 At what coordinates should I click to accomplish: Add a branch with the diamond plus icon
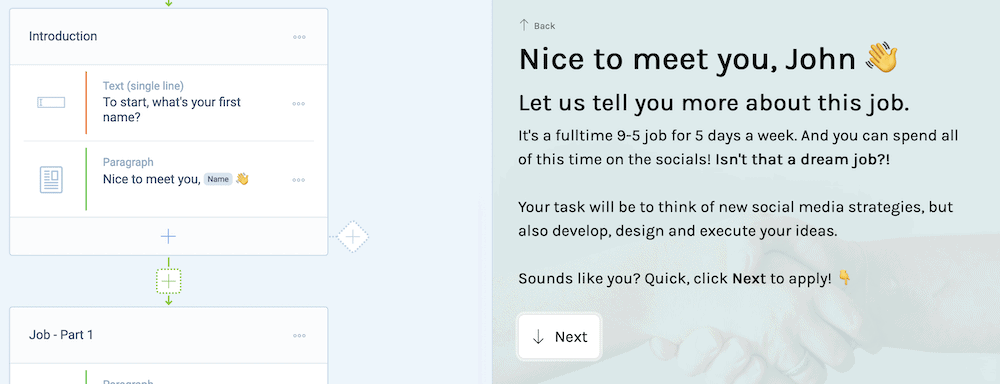(353, 237)
